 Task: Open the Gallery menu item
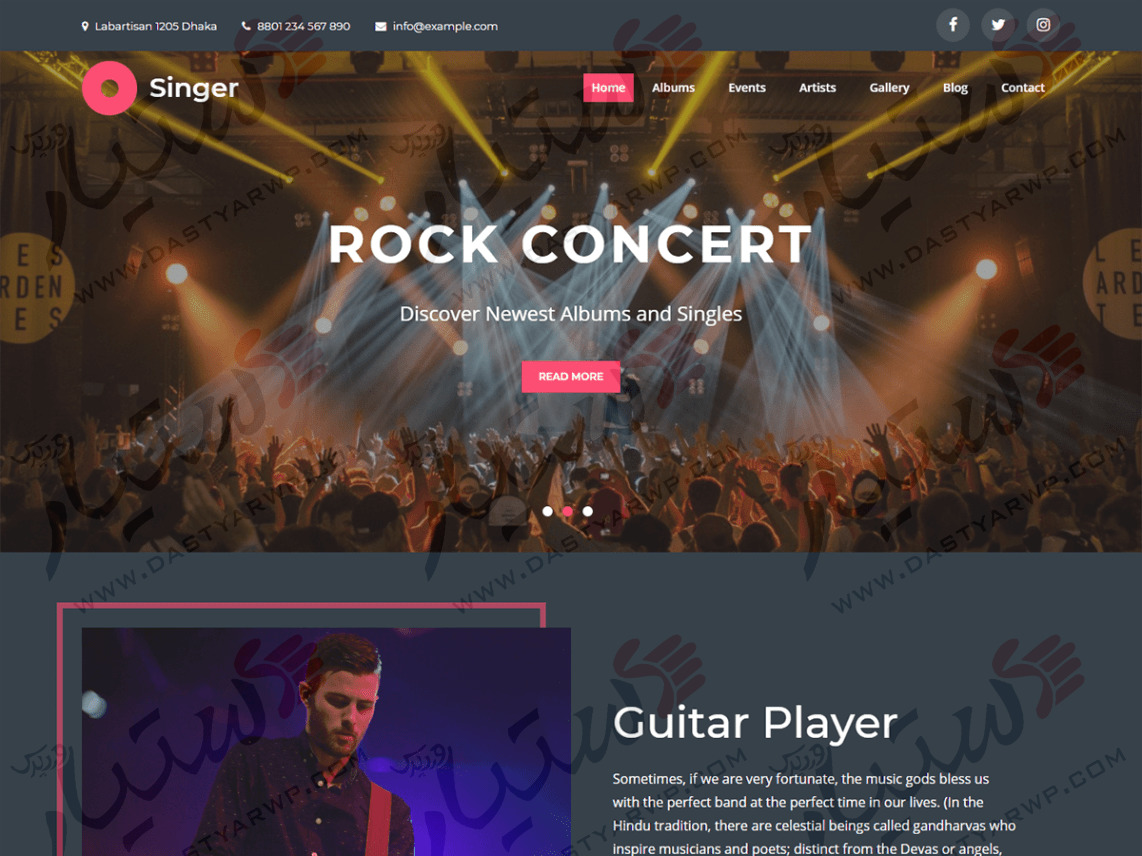889,87
